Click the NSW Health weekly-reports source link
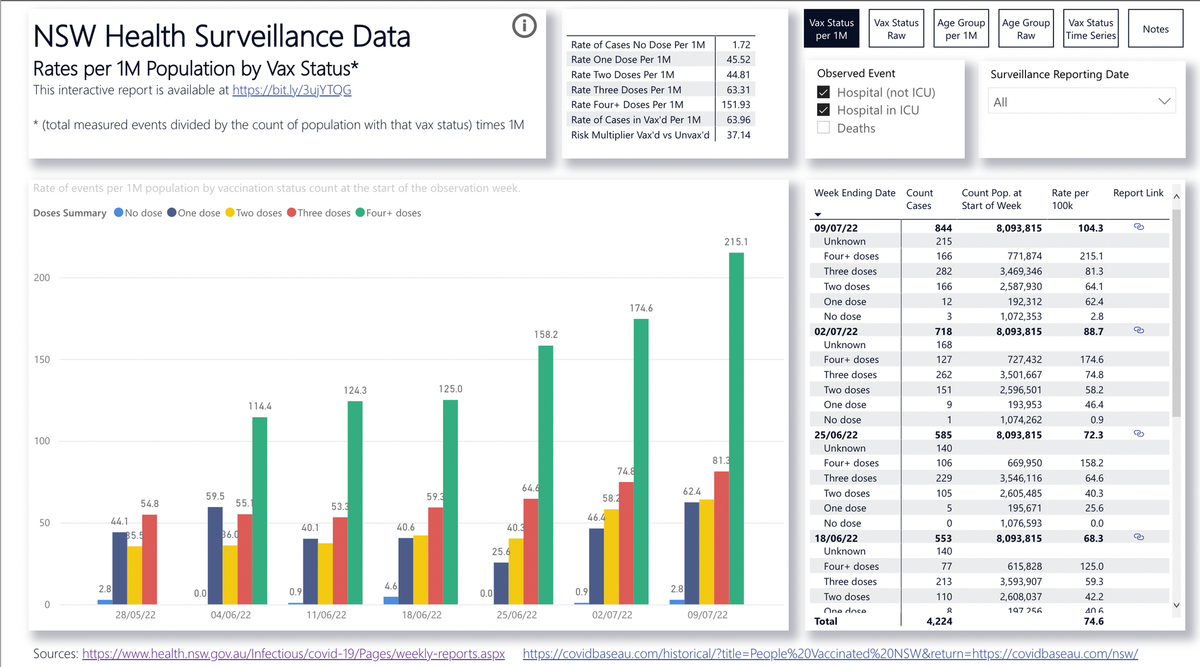This screenshot has height=667, width=1200. (293, 653)
